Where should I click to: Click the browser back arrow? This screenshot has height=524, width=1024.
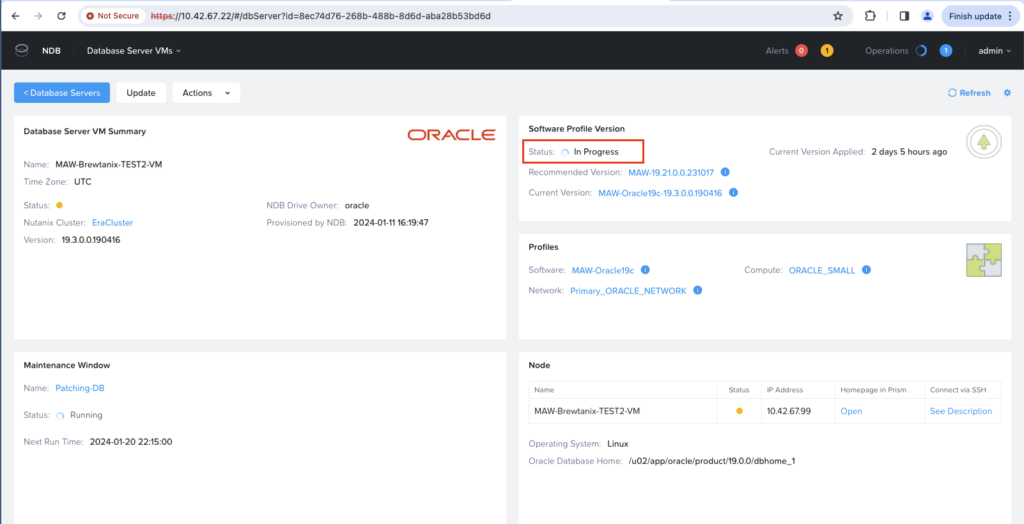[x=16, y=16]
